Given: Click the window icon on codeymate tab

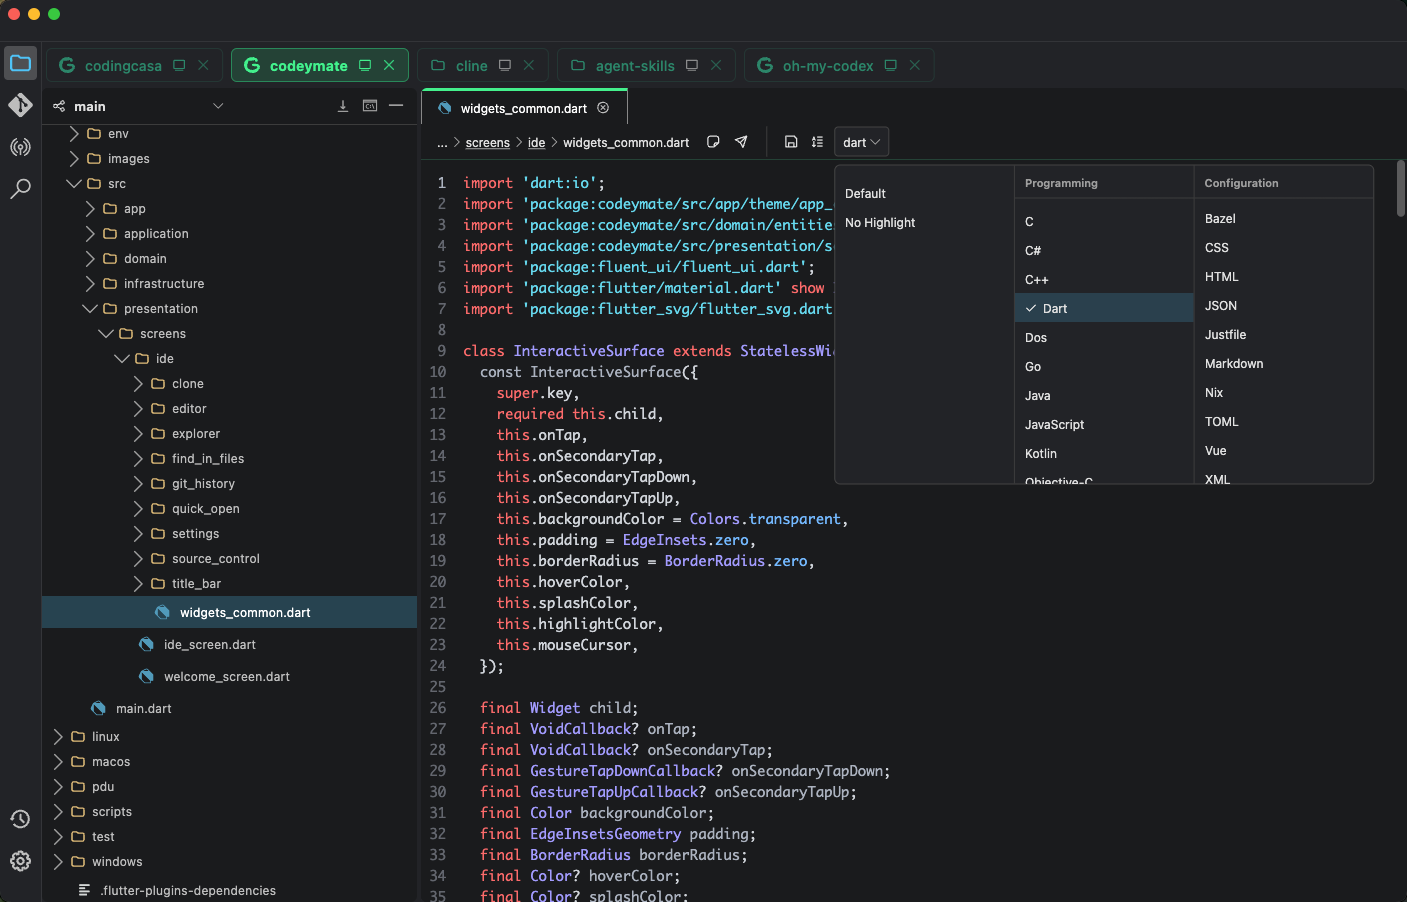Looking at the screenshot, I should coord(365,65).
